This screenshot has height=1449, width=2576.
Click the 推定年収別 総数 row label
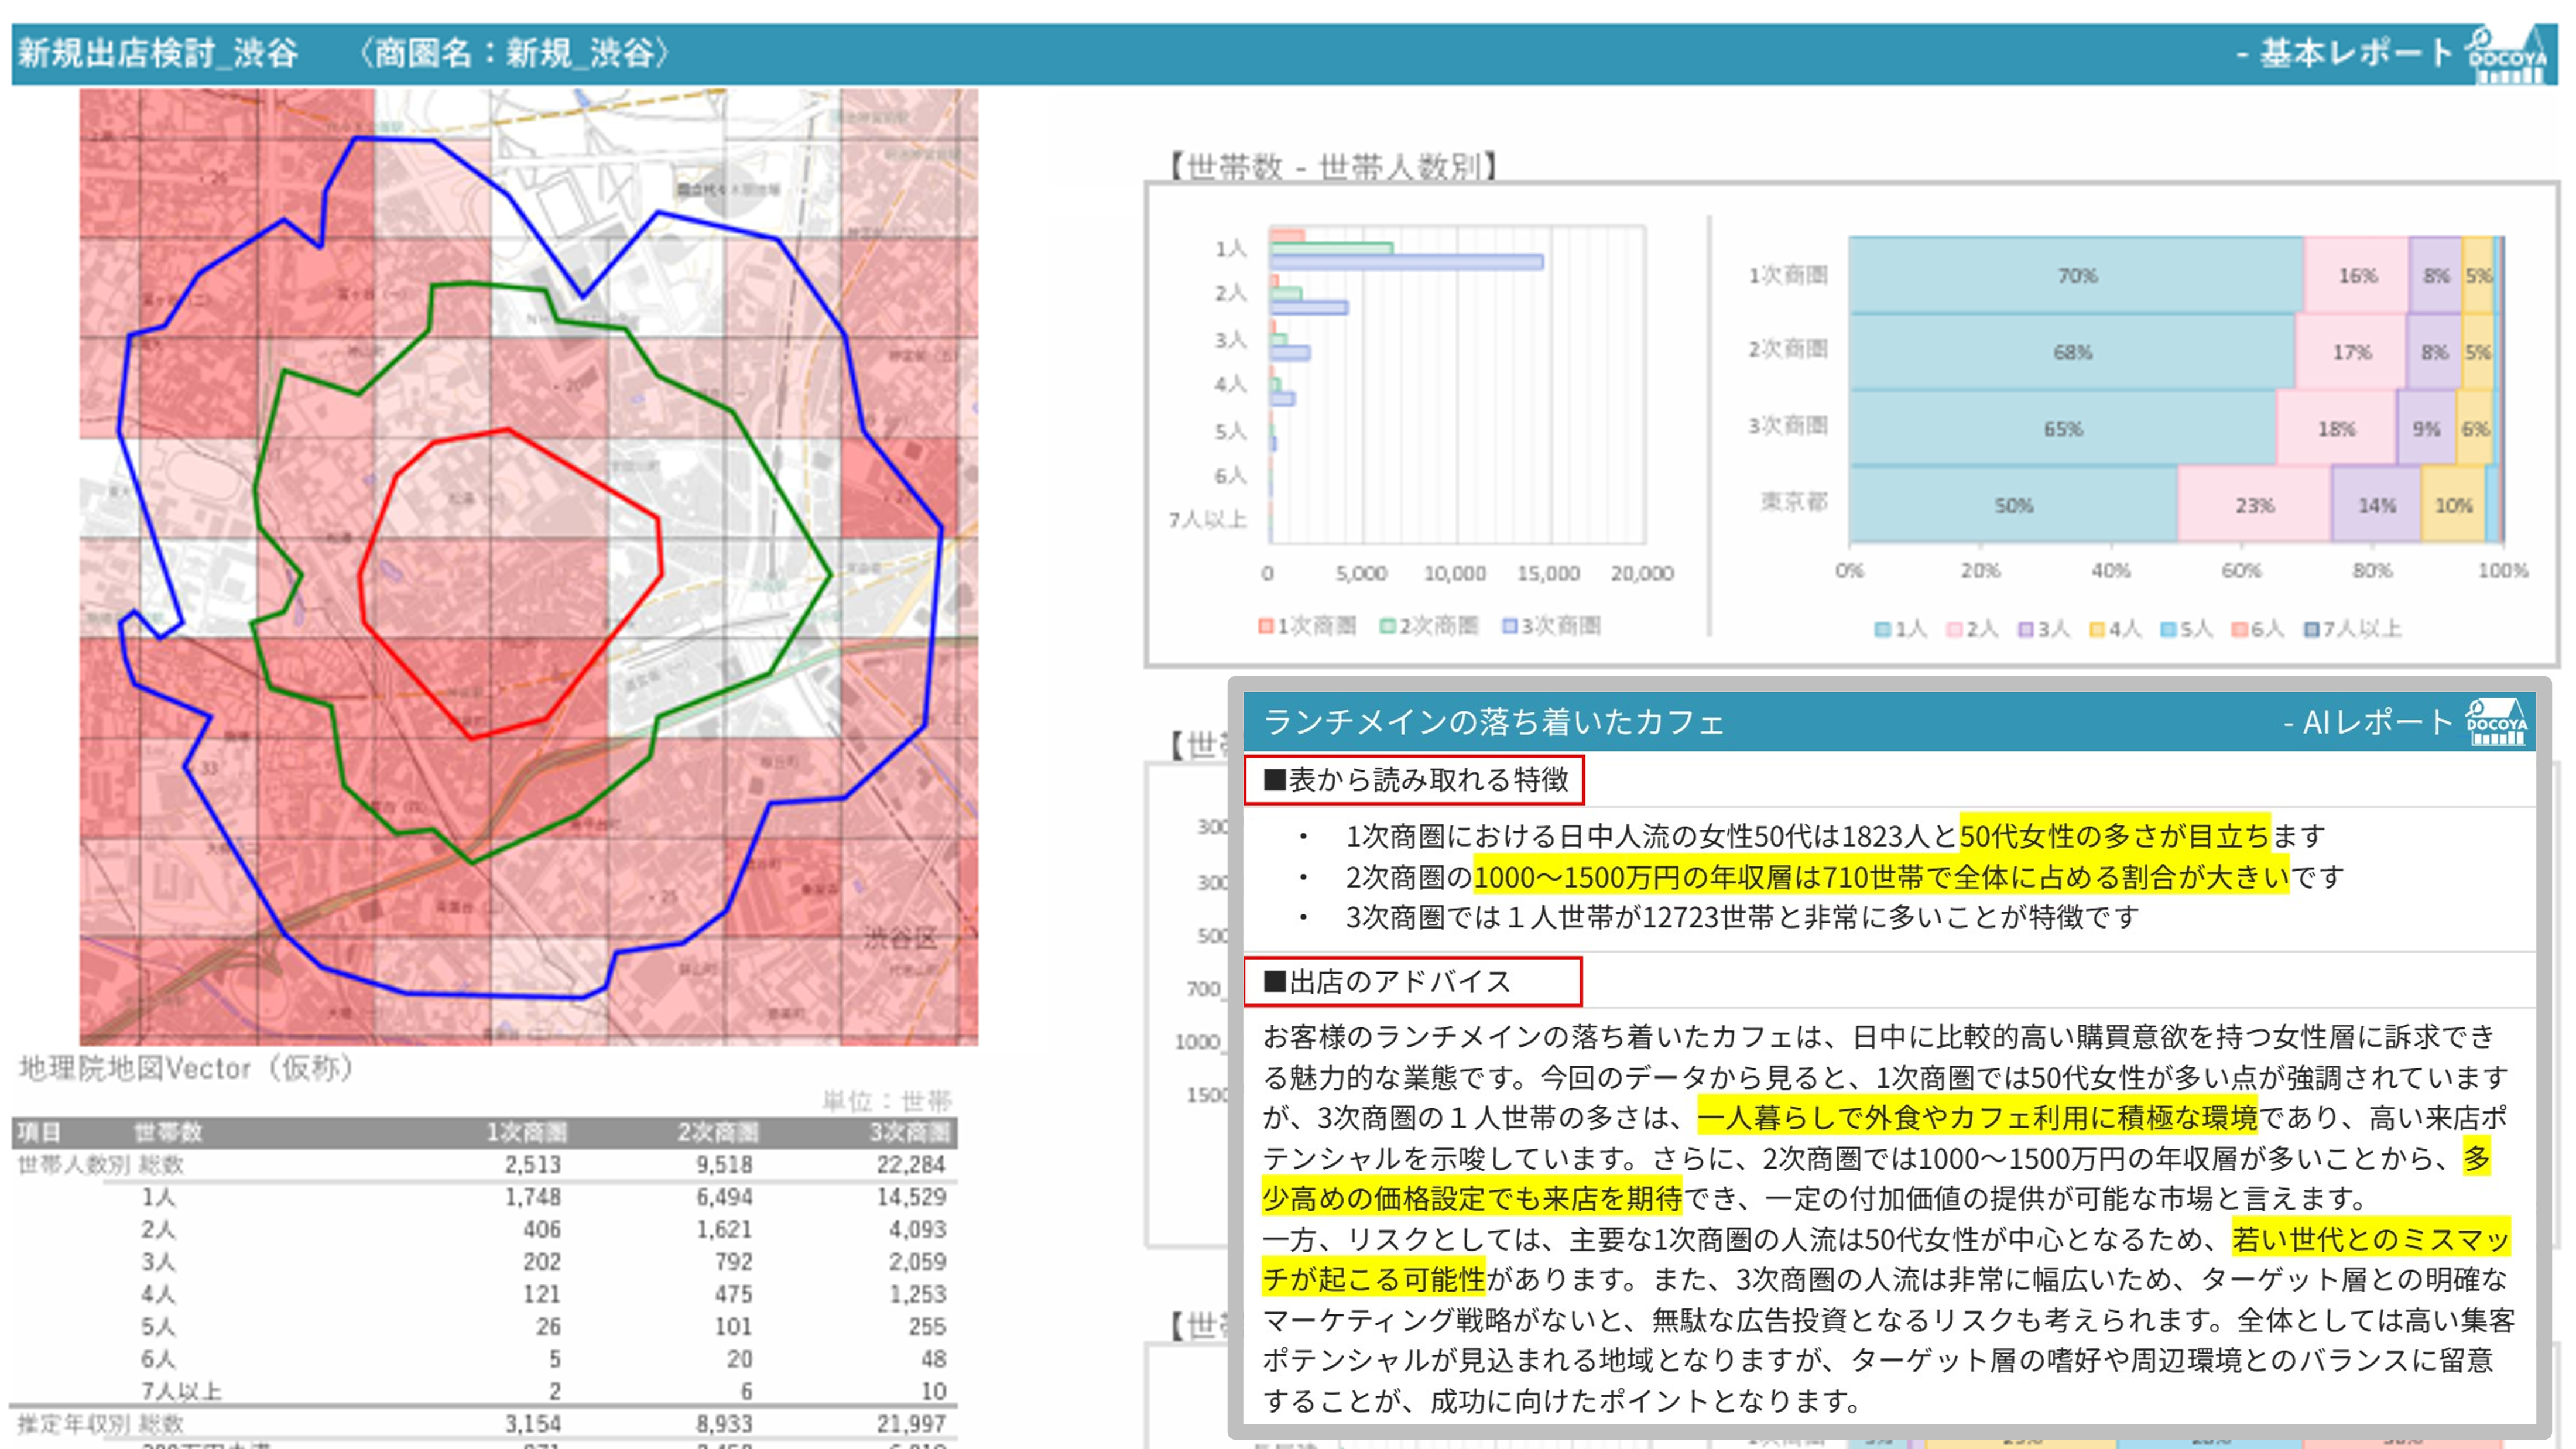click(101, 1424)
